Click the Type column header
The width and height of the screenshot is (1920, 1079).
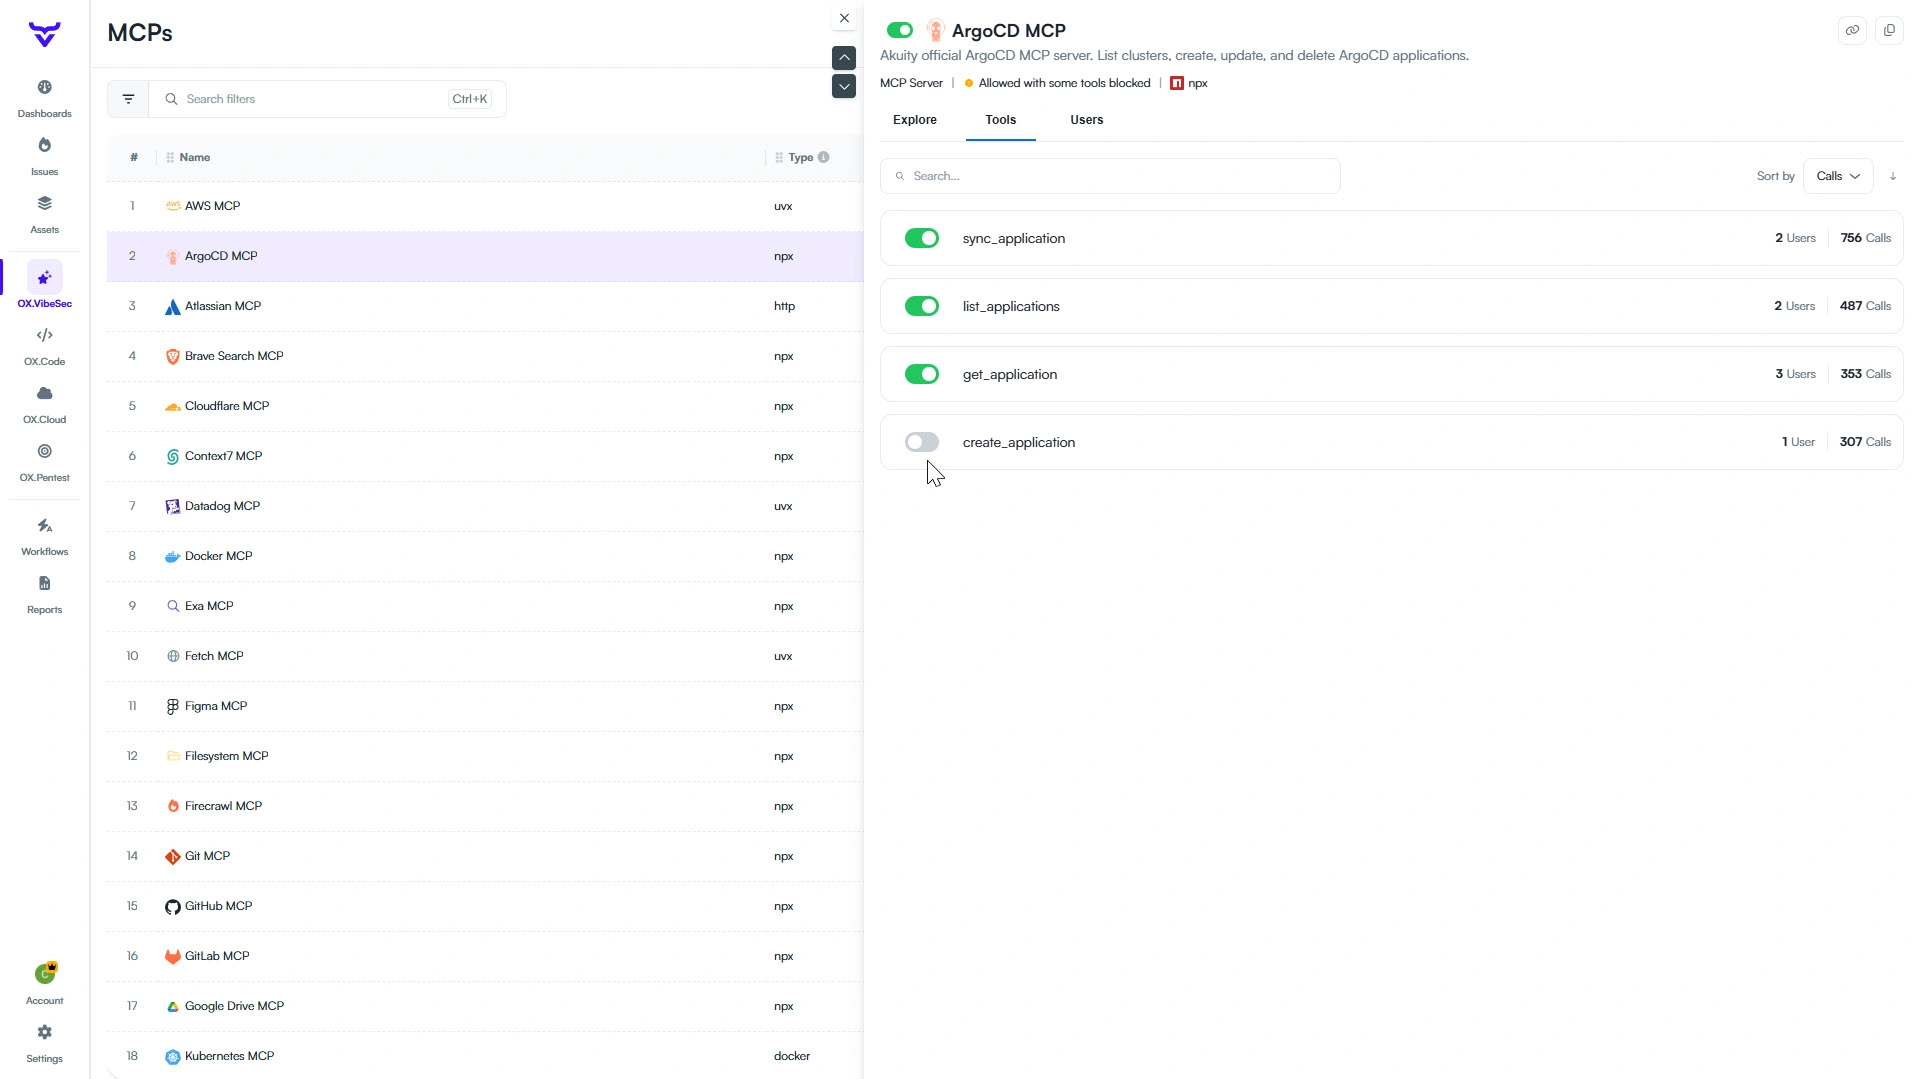[x=800, y=157]
